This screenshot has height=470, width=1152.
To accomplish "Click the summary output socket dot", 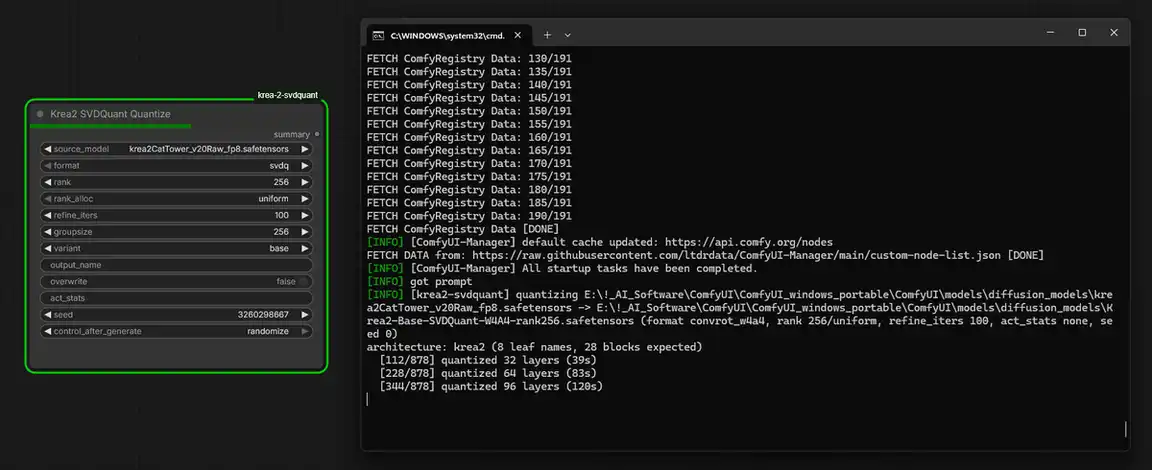I will pos(317,134).
